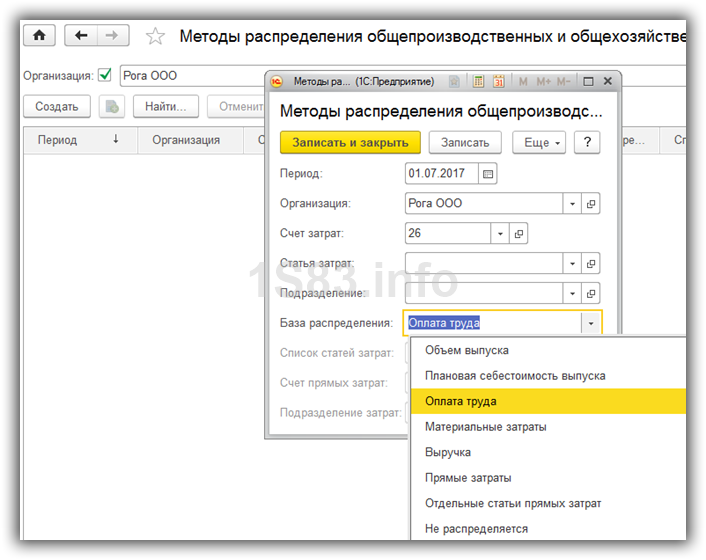The width and height of the screenshot is (706, 560).
Task: Toggle the Организация filter checkbox
Action: point(105,75)
